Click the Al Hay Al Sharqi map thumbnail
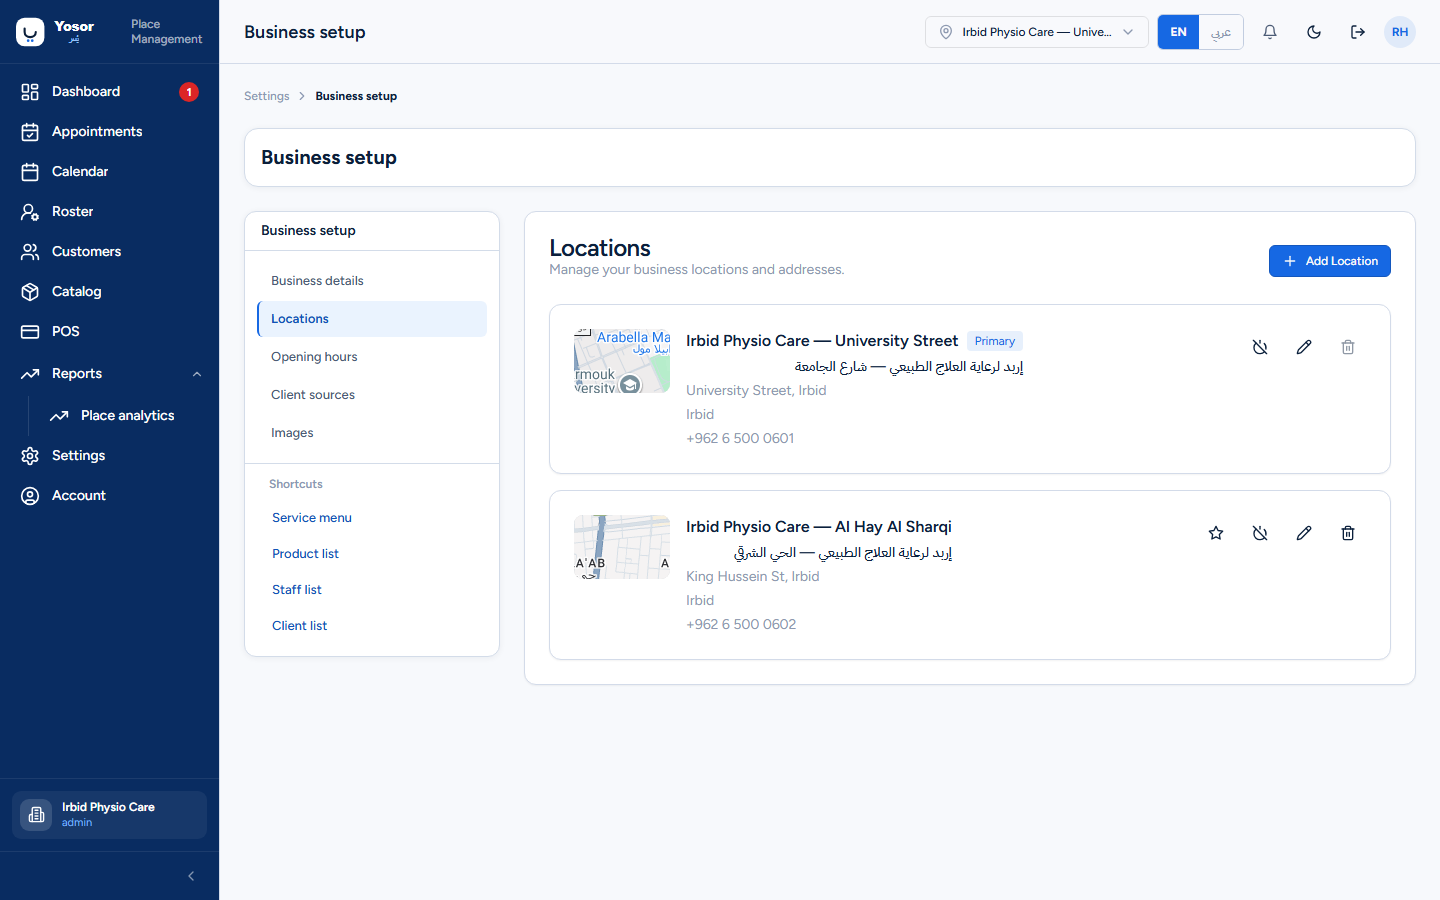 coord(622,547)
